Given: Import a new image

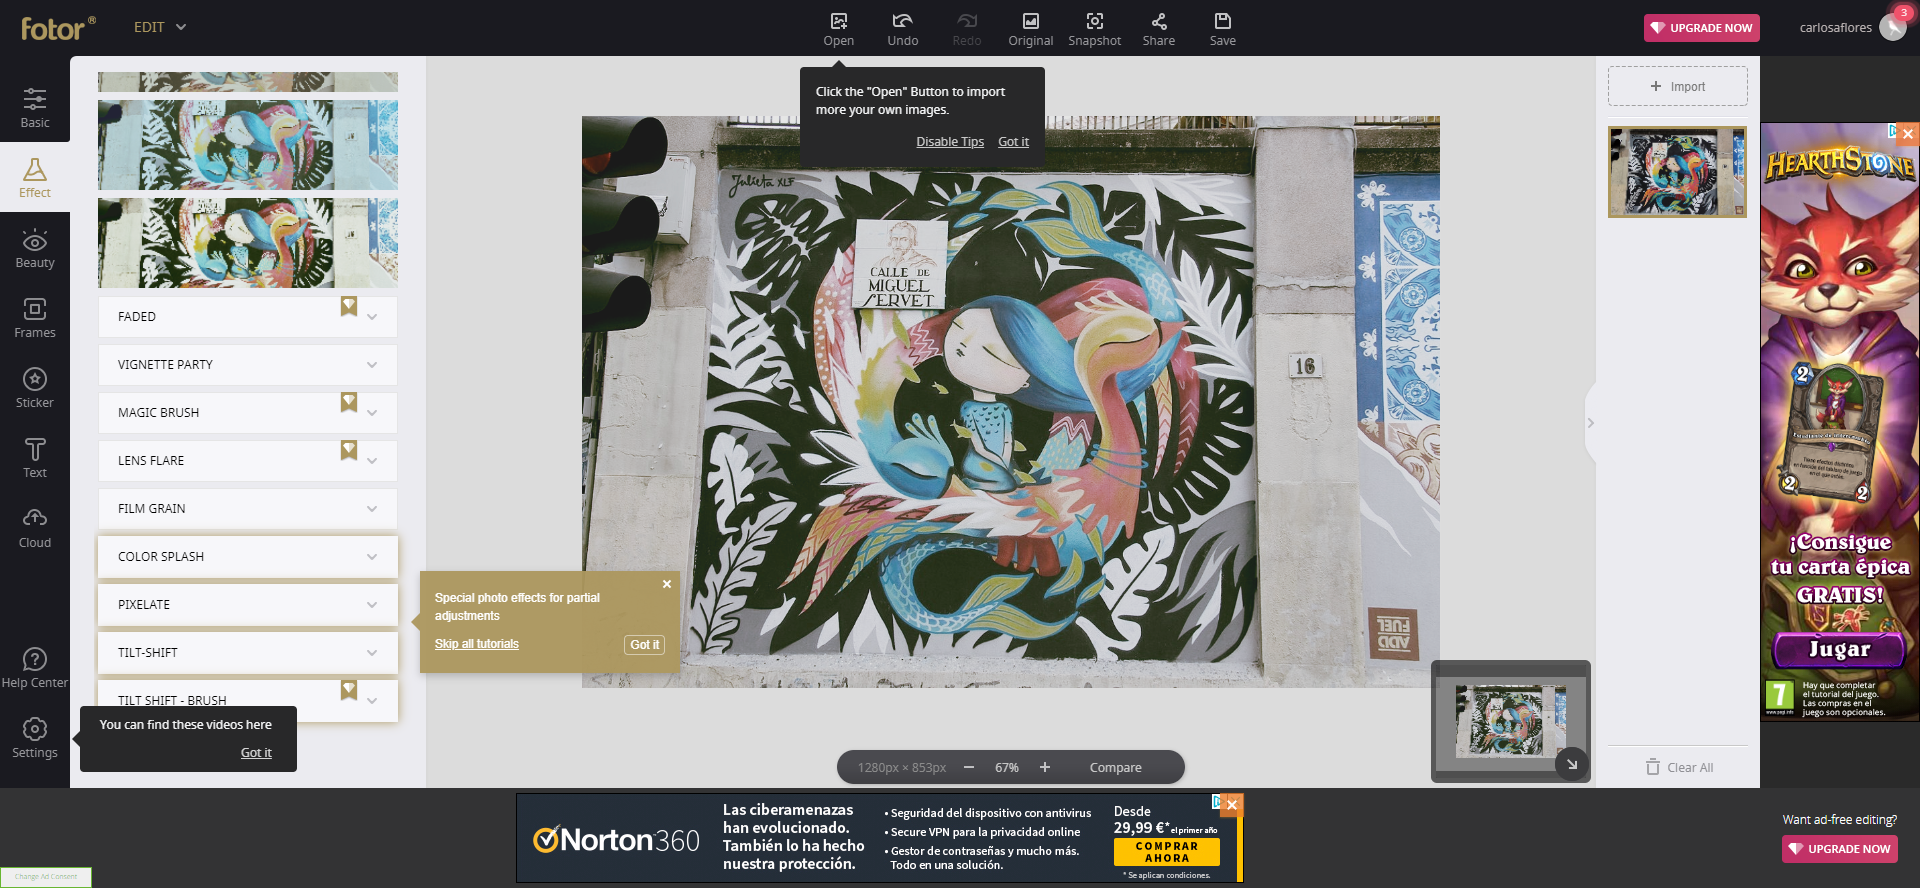Looking at the screenshot, I should point(1678,87).
